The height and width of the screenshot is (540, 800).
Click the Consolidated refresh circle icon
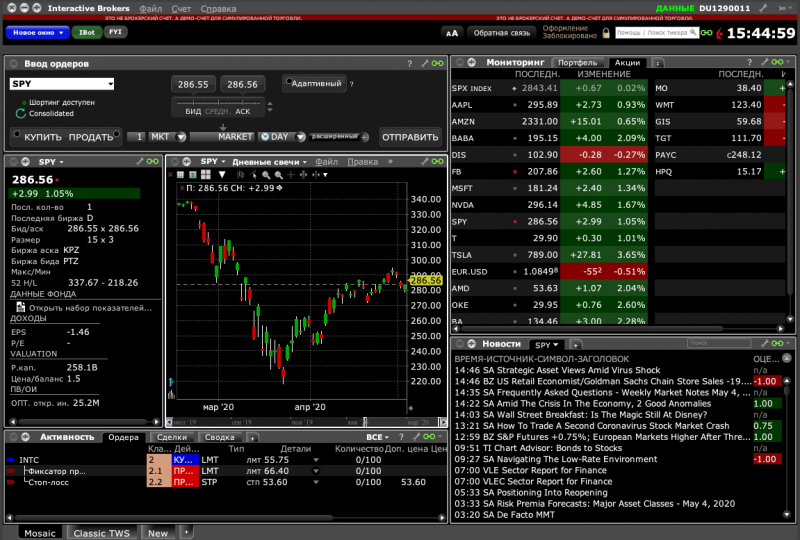pos(19,114)
